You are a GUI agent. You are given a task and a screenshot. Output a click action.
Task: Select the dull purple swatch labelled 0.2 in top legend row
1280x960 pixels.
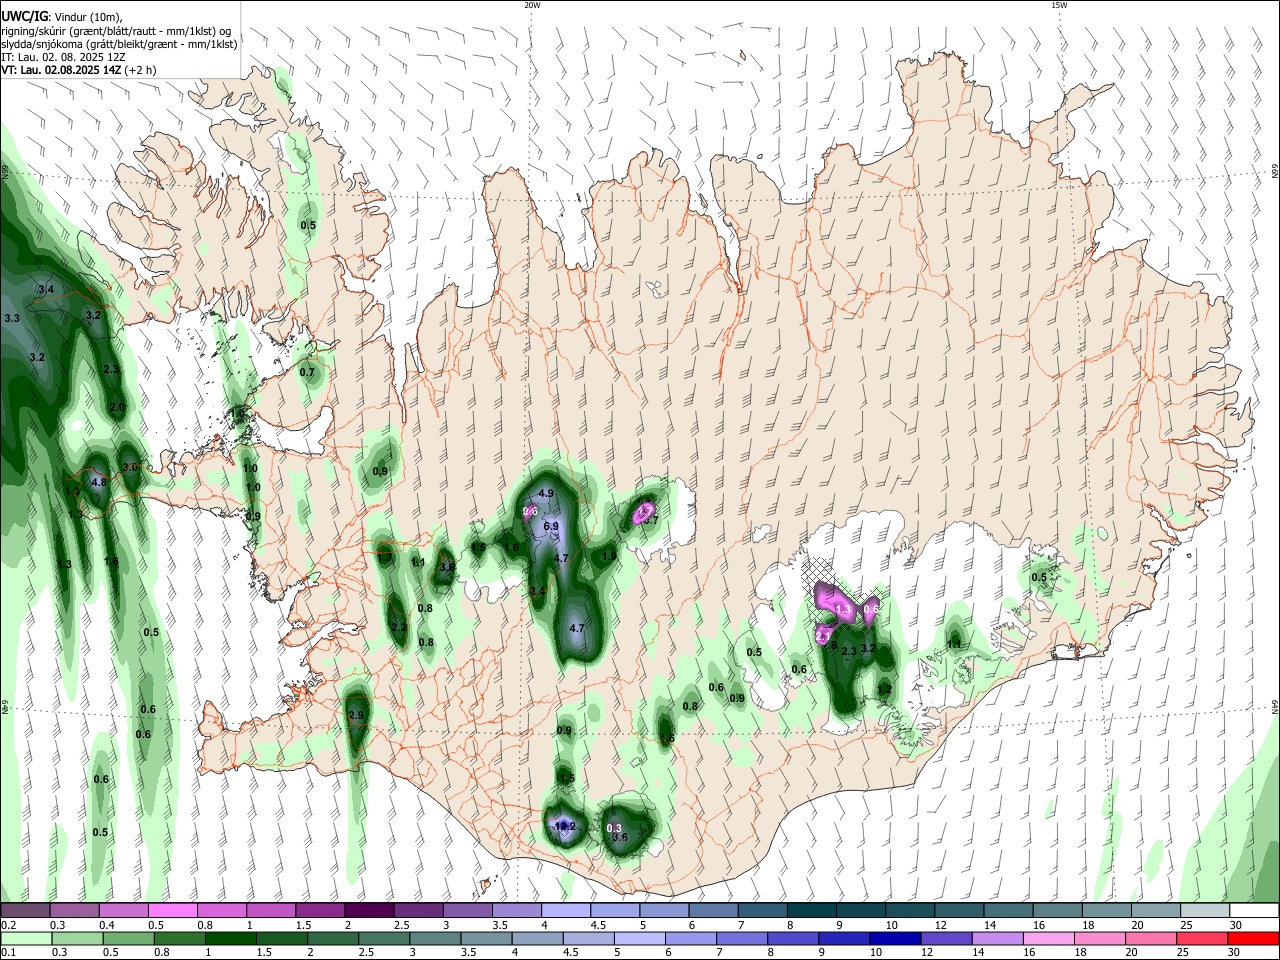click(25, 911)
